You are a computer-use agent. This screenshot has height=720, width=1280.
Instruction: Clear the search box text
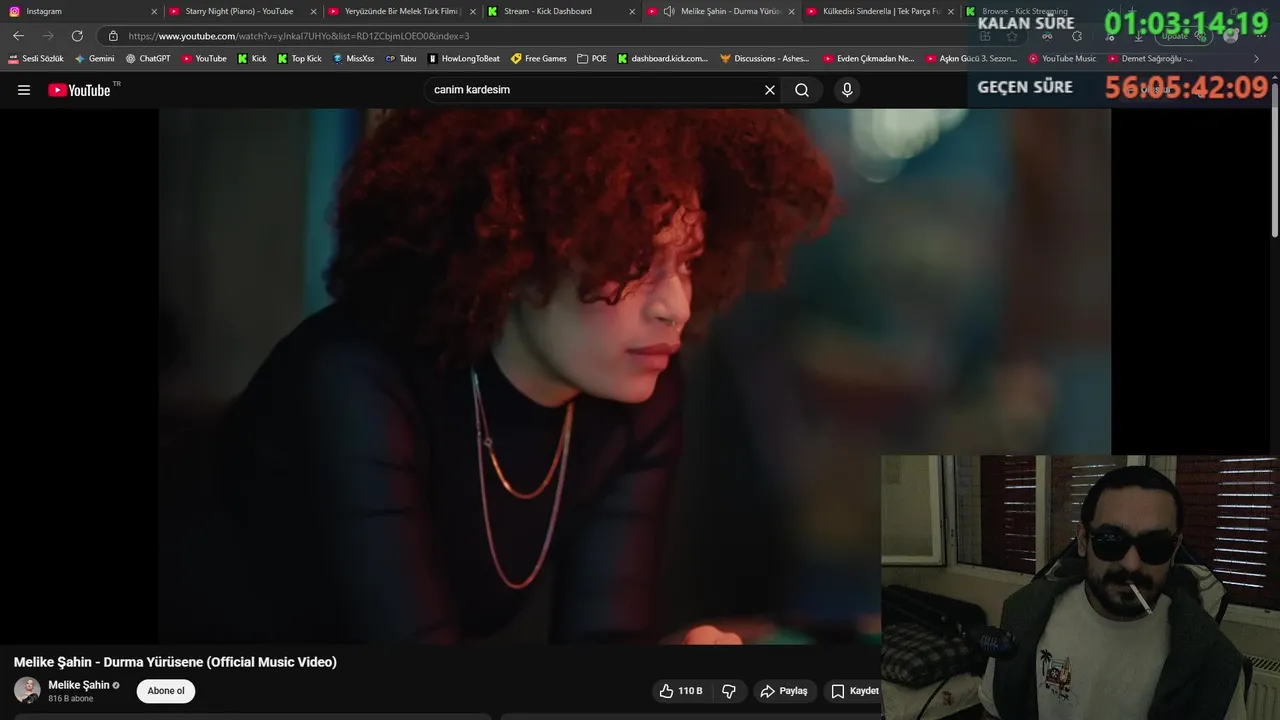pyautogui.click(x=770, y=90)
